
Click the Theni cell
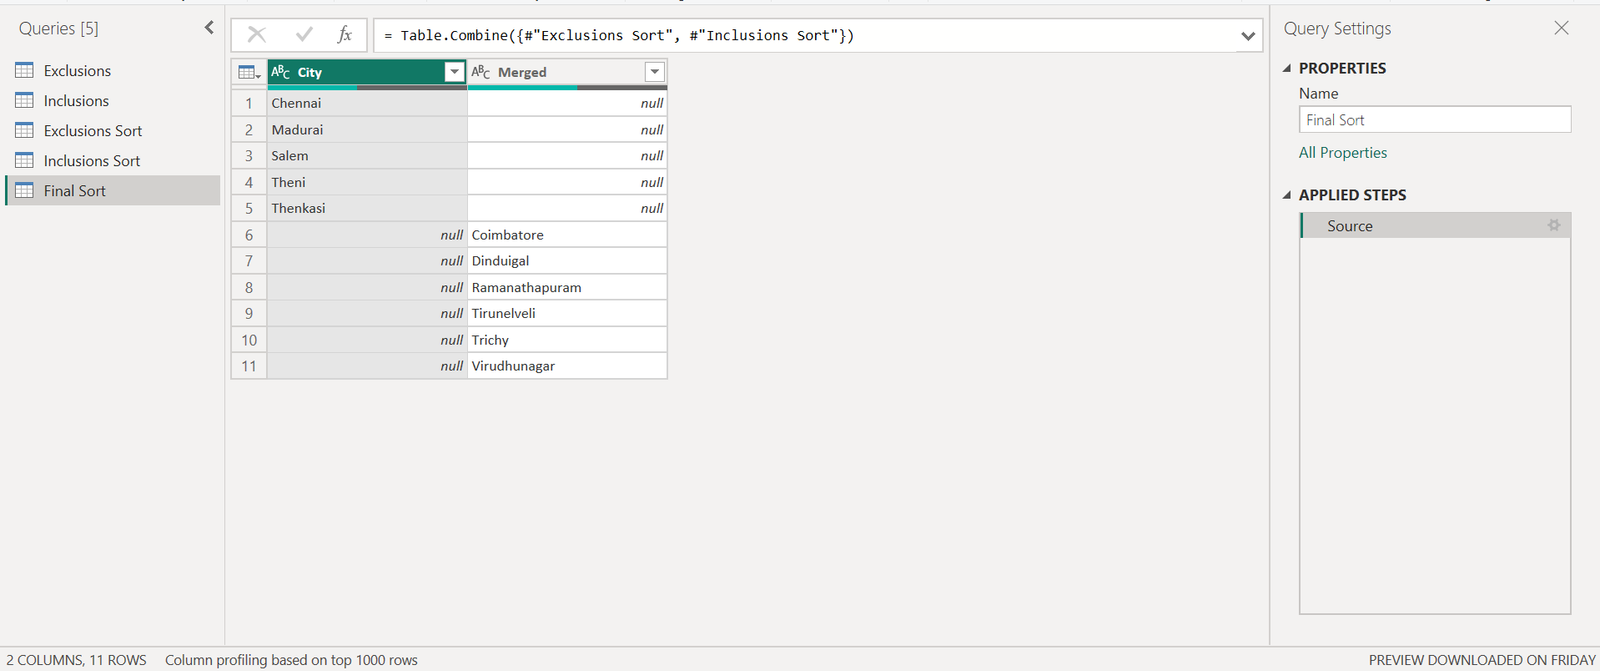click(367, 182)
